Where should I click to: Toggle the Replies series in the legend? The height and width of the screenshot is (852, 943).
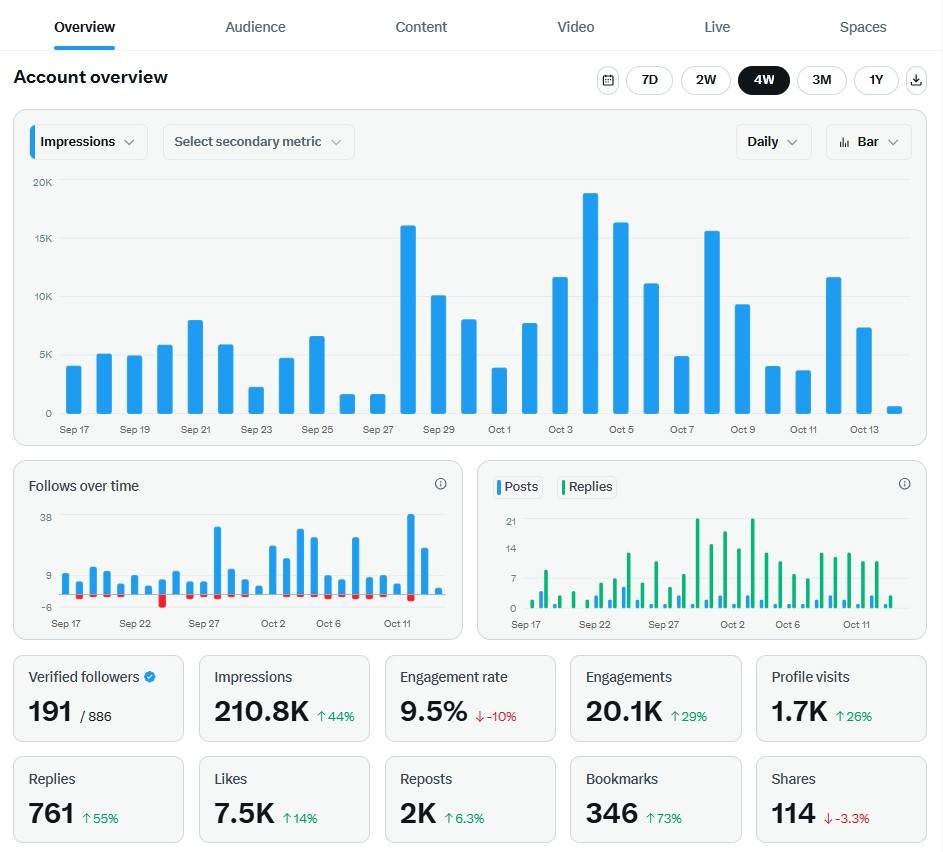pyautogui.click(x=587, y=487)
